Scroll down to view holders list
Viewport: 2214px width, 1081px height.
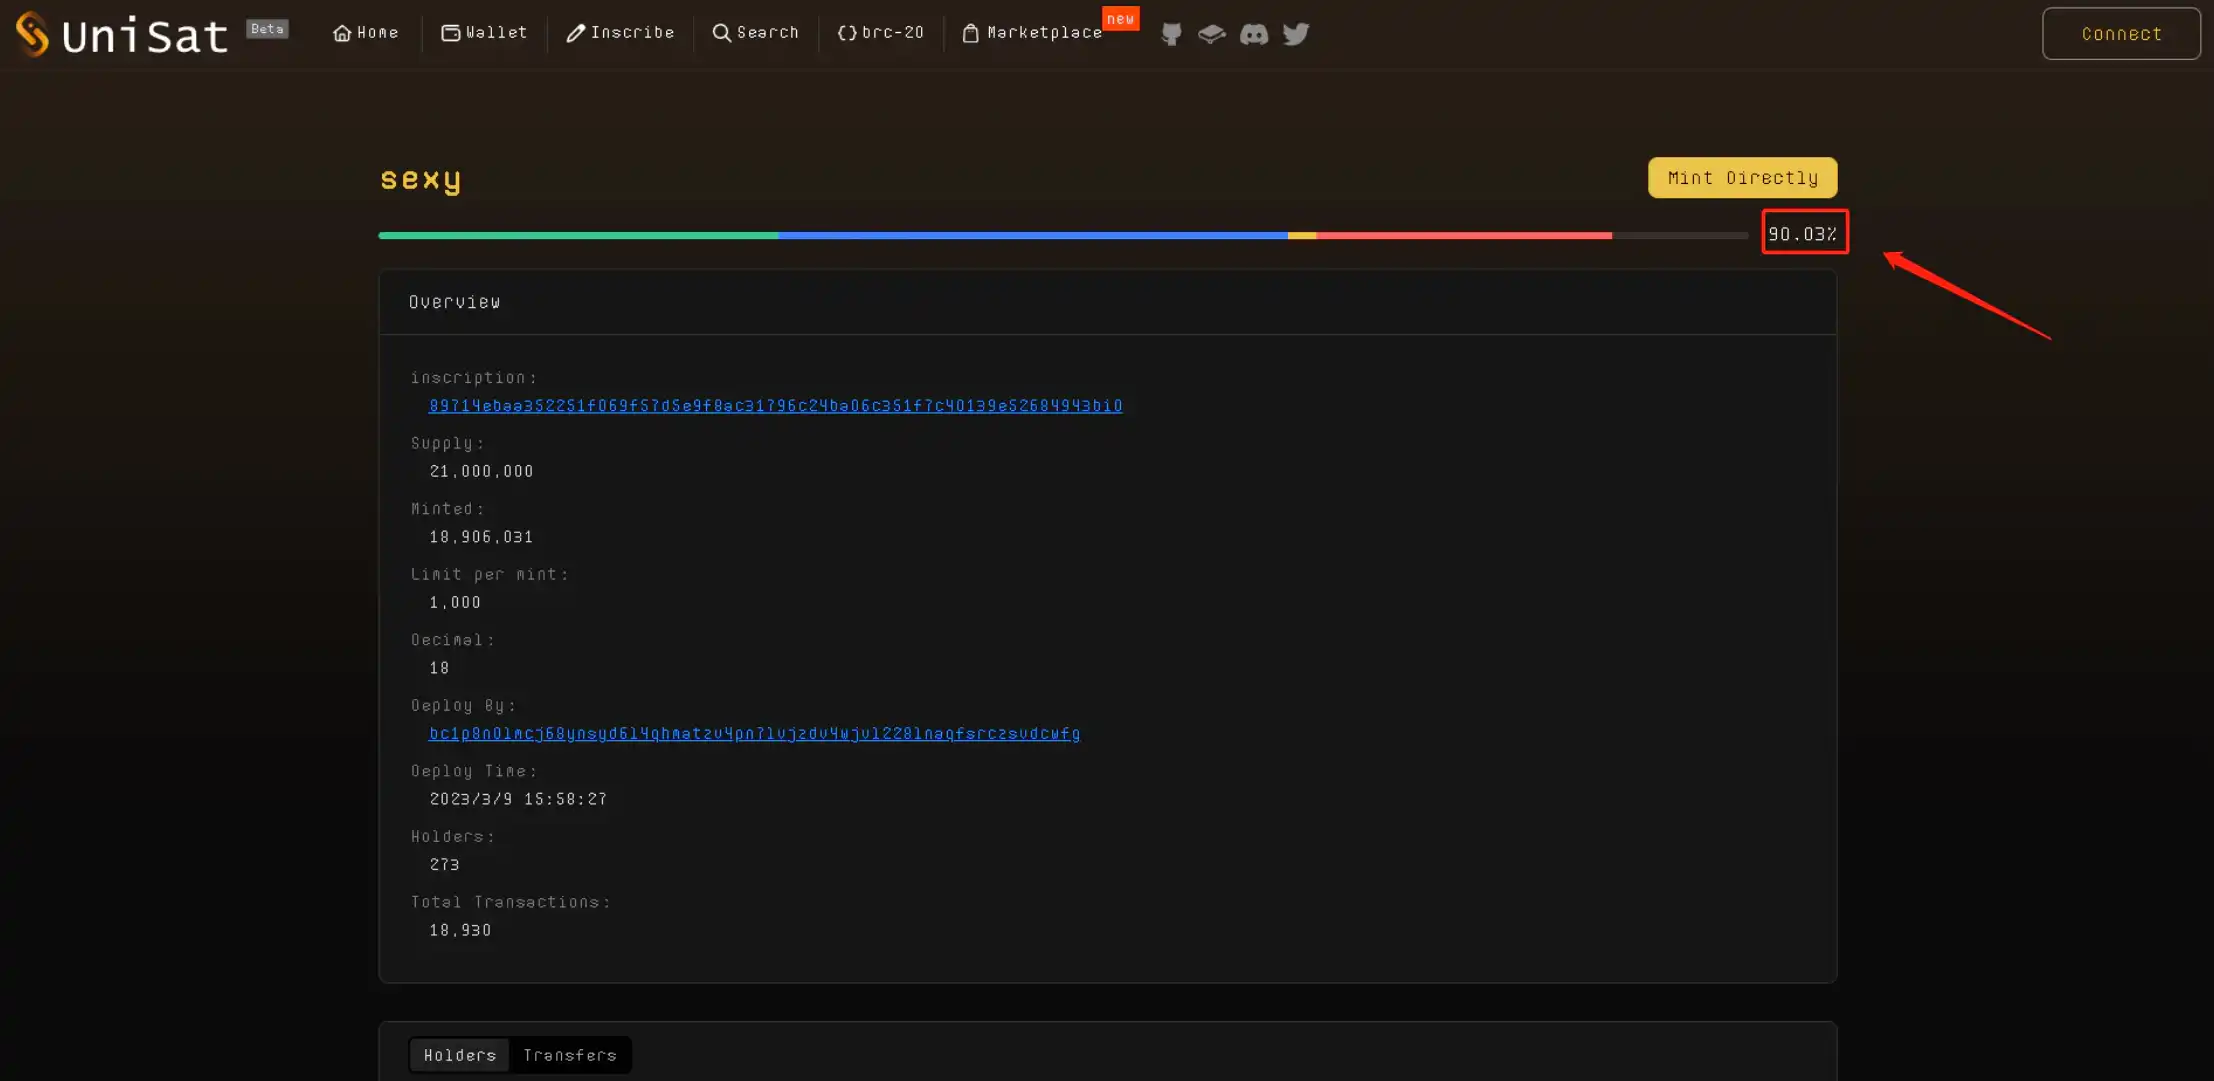pos(459,1054)
